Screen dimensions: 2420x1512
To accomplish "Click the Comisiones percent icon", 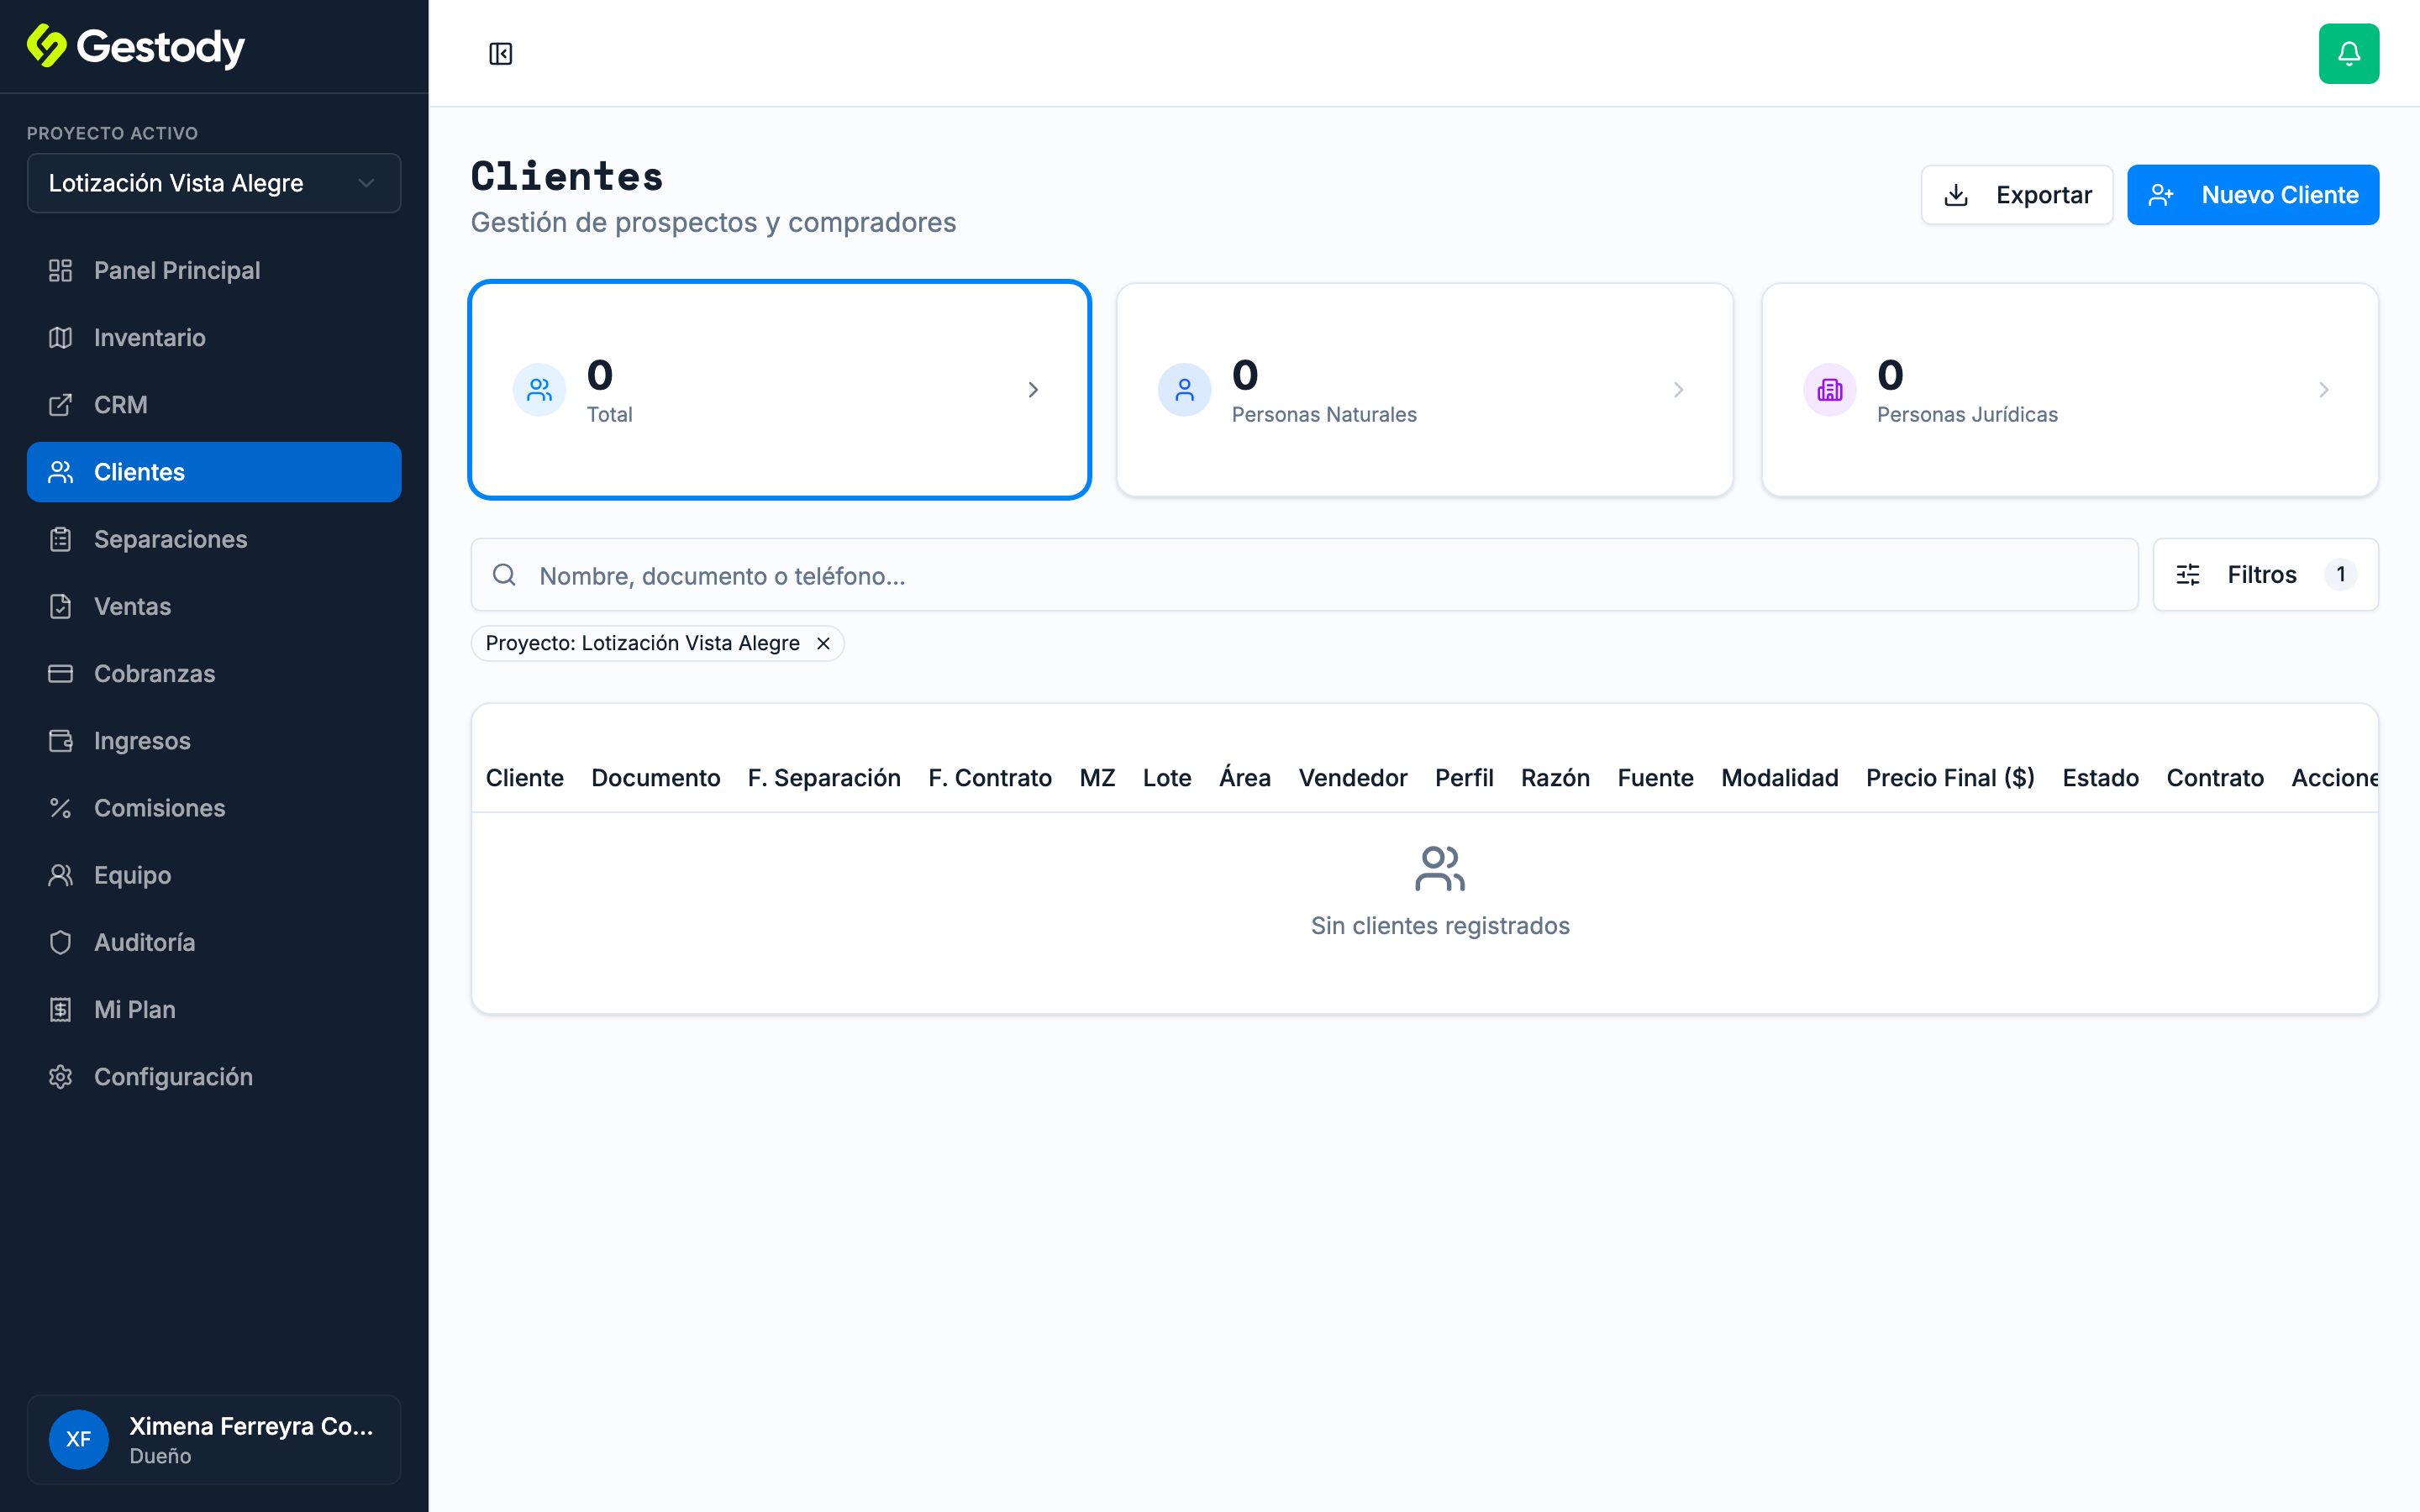I will pyautogui.click(x=60, y=808).
